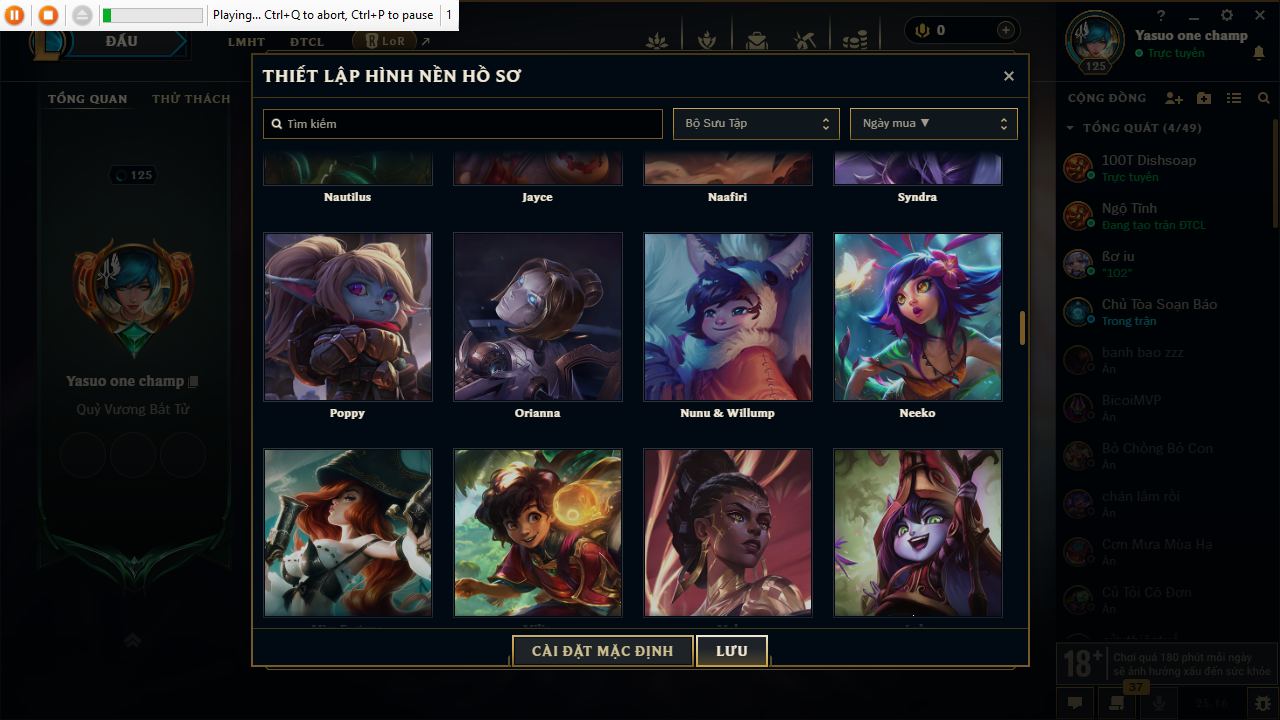Viewport: 1280px width, 720px height.
Task: Open the new friend folder icon
Action: click(1204, 98)
